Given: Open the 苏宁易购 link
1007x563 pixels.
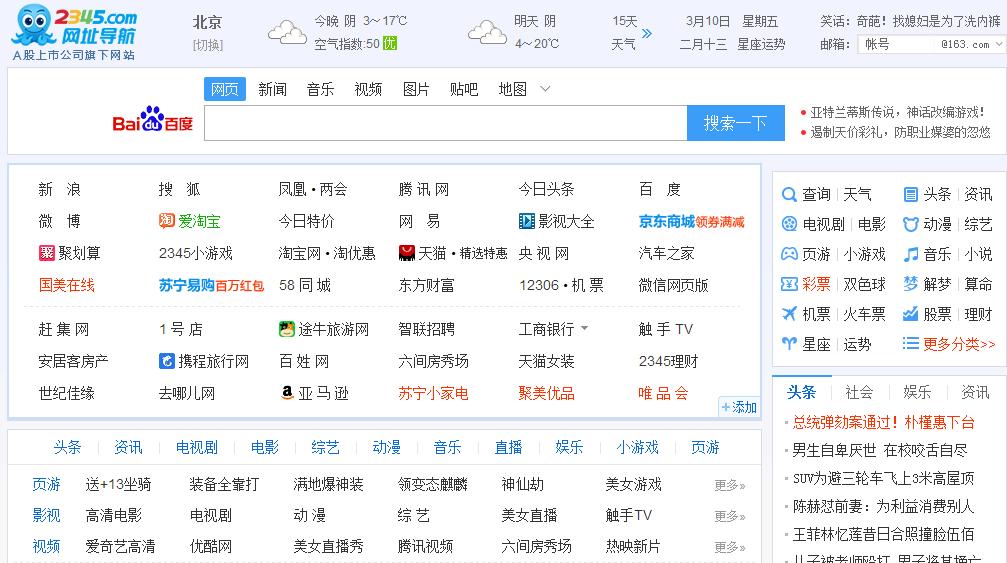Looking at the screenshot, I should click(x=186, y=285).
